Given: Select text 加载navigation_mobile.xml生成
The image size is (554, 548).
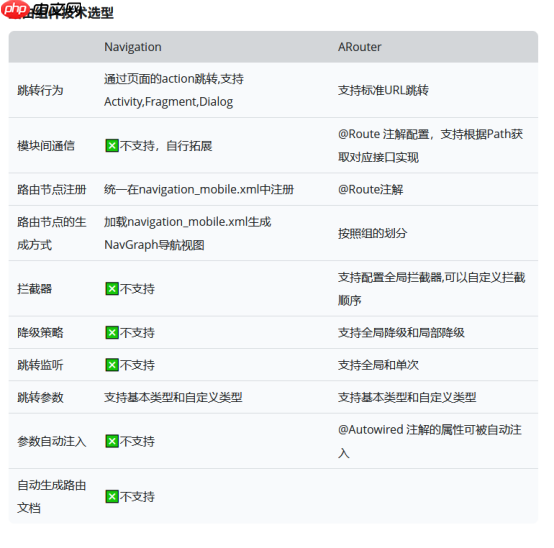Looking at the screenshot, I should pos(188,222).
